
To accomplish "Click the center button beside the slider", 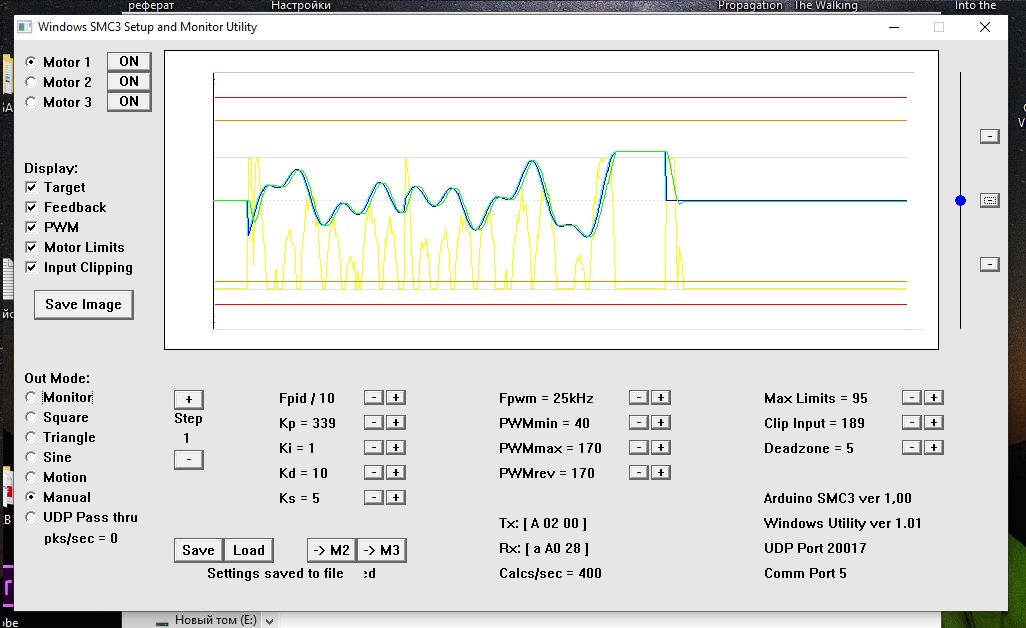I will tap(989, 200).
